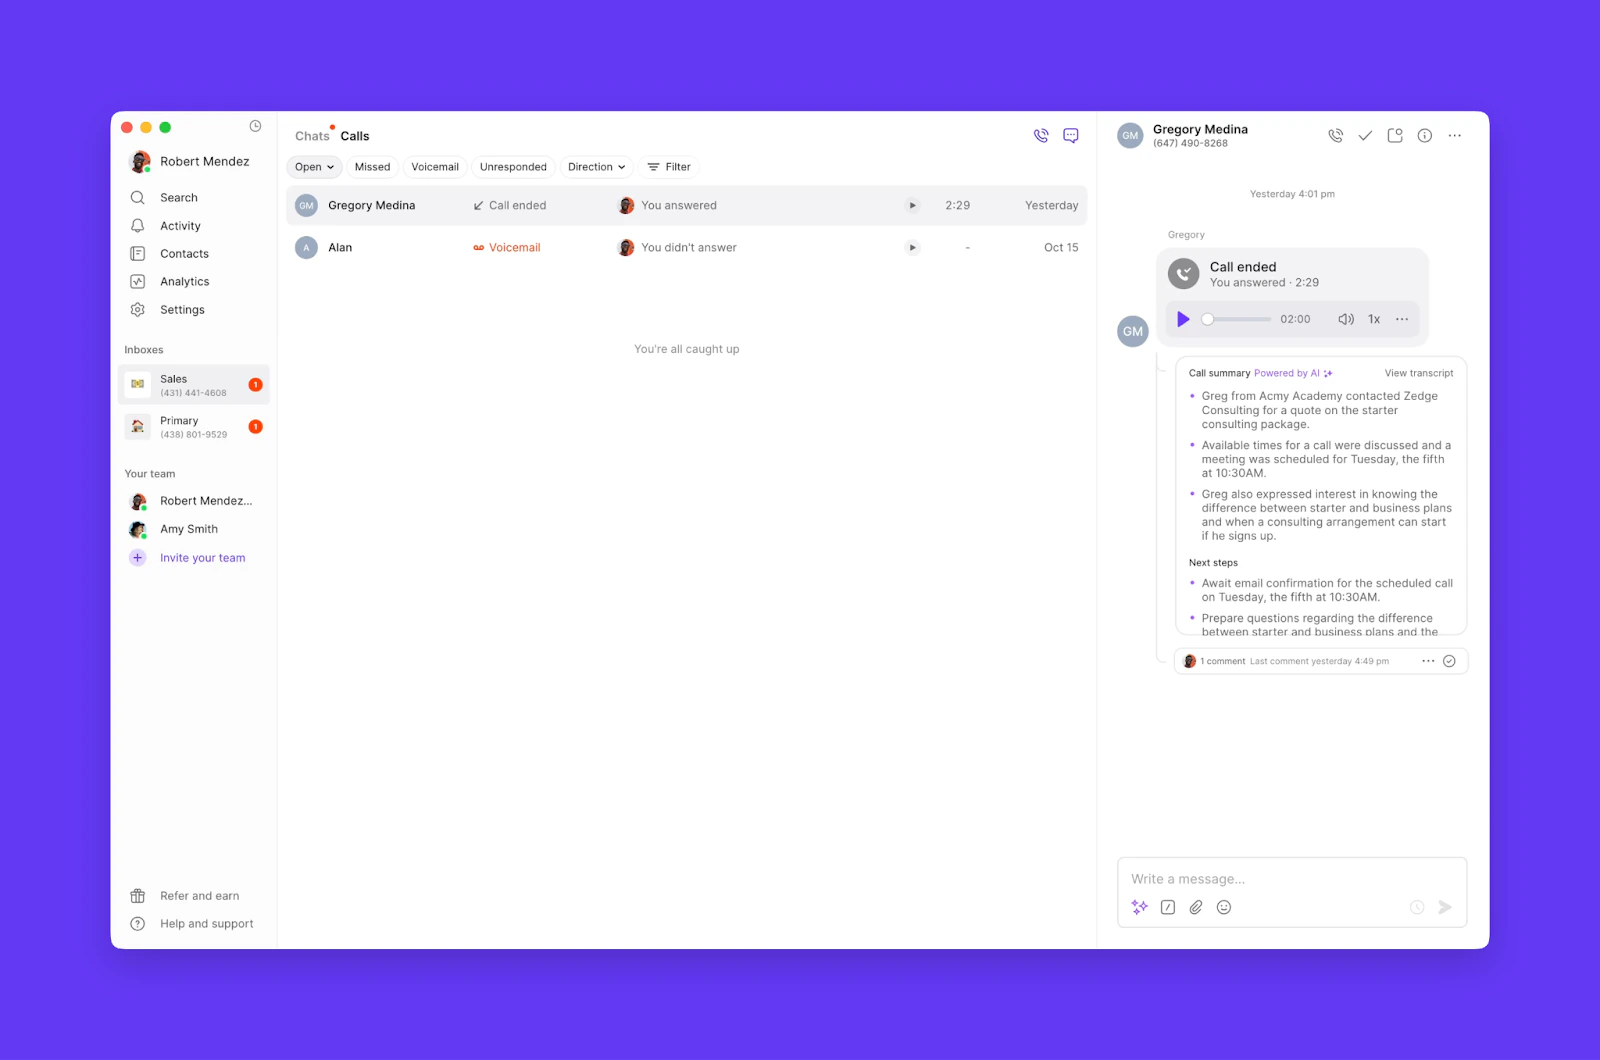Viewport: 1600px width, 1060px height.
Task: Switch to the Calls tab
Action: click(353, 135)
